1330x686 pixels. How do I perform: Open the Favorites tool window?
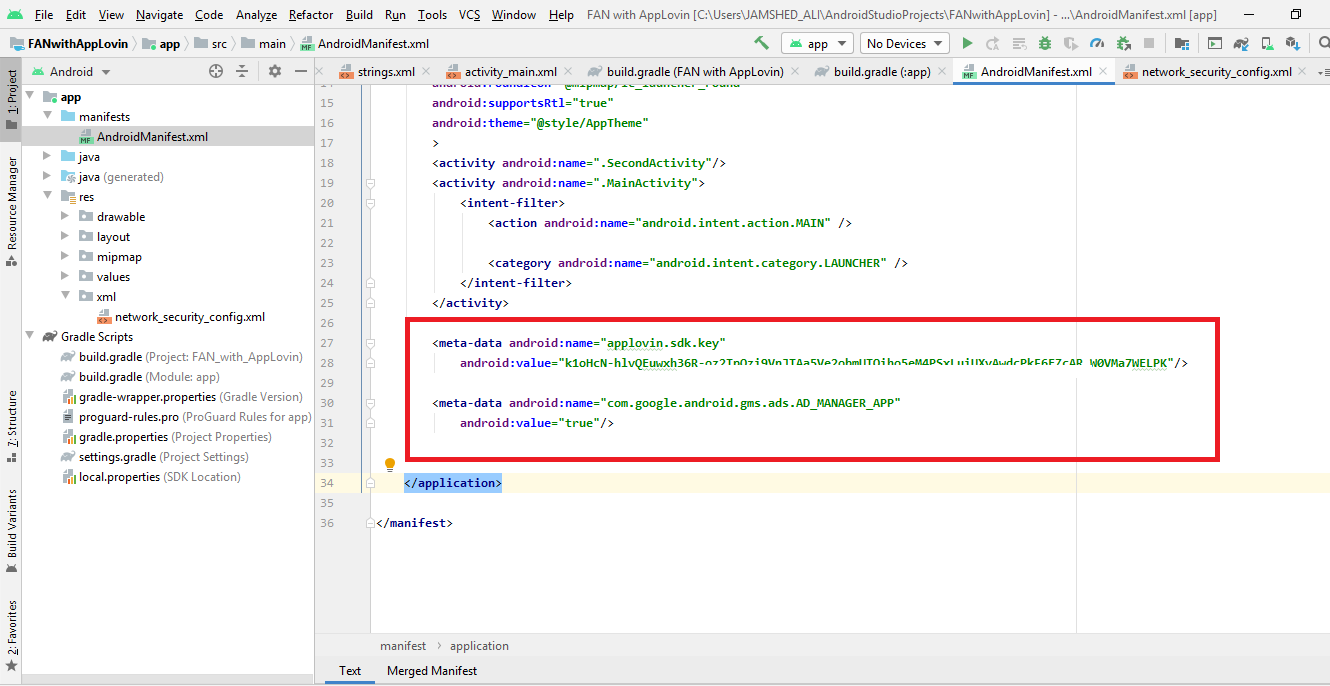pos(12,635)
